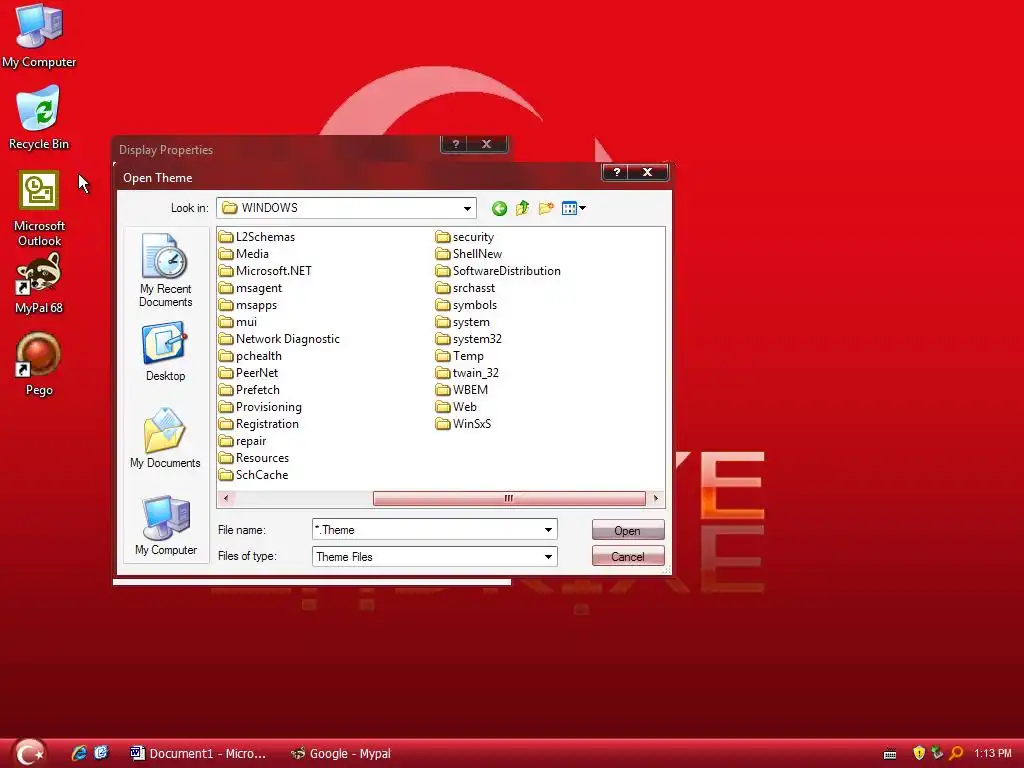Viewport: 1024px width, 768px height.
Task: Select the Media folder
Action: [x=244, y=253]
